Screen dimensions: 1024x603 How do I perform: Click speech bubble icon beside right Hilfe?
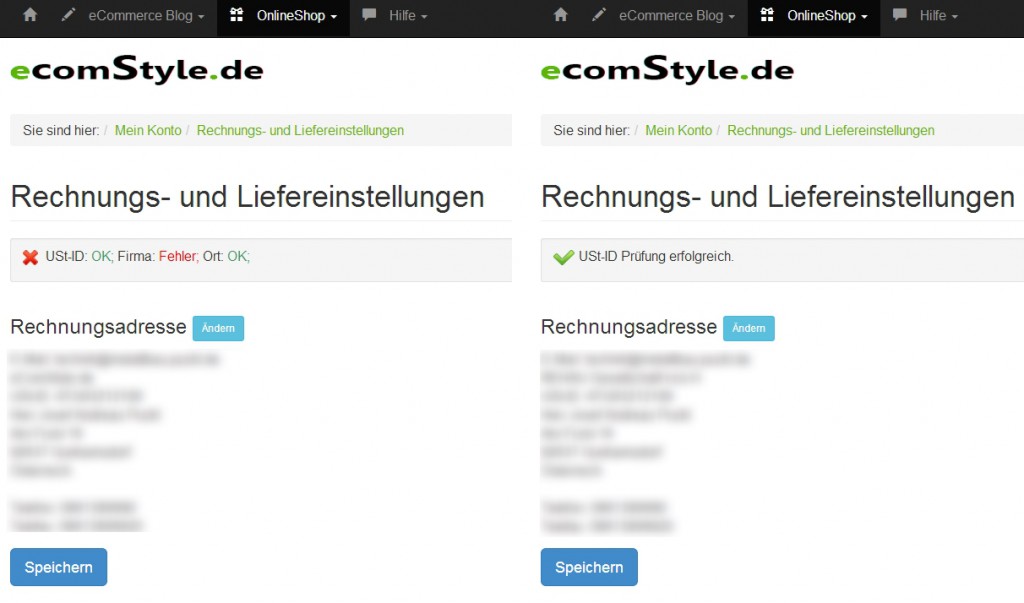(x=899, y=14)
